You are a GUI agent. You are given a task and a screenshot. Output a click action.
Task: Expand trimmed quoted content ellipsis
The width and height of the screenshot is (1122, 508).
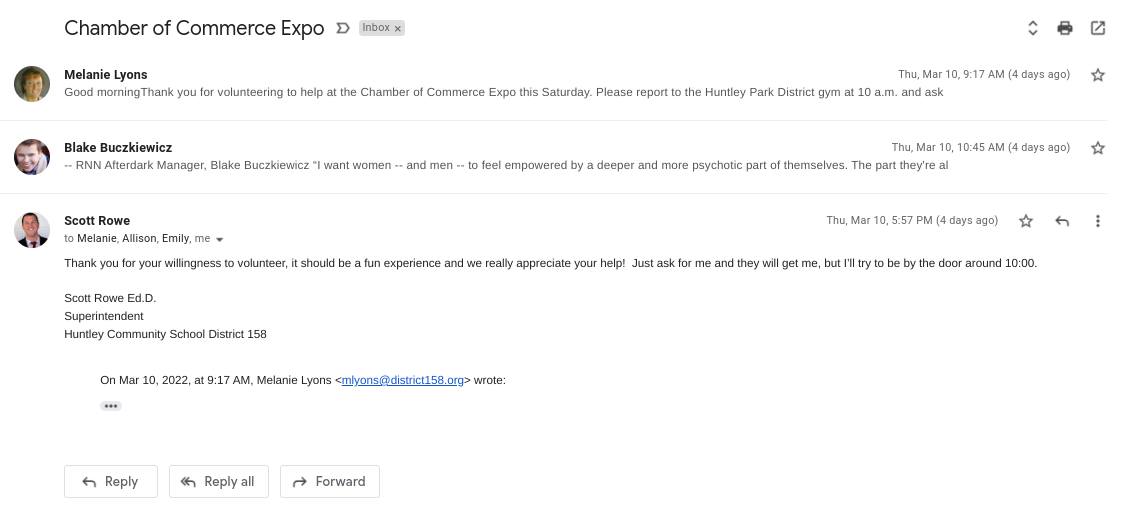tap(111, 406)
